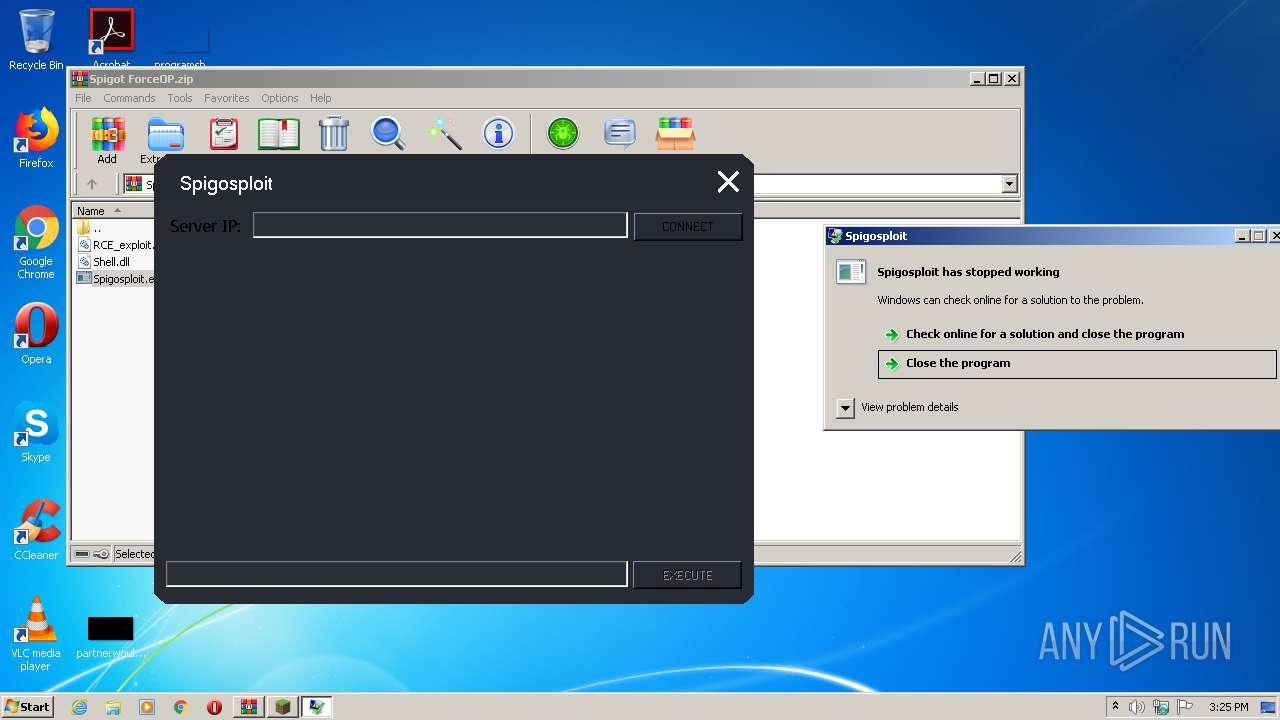The width and height of the screenshot is (1280, 720).
Task: Click the SFX box icon in WinRAR
Action: point(675,134)
